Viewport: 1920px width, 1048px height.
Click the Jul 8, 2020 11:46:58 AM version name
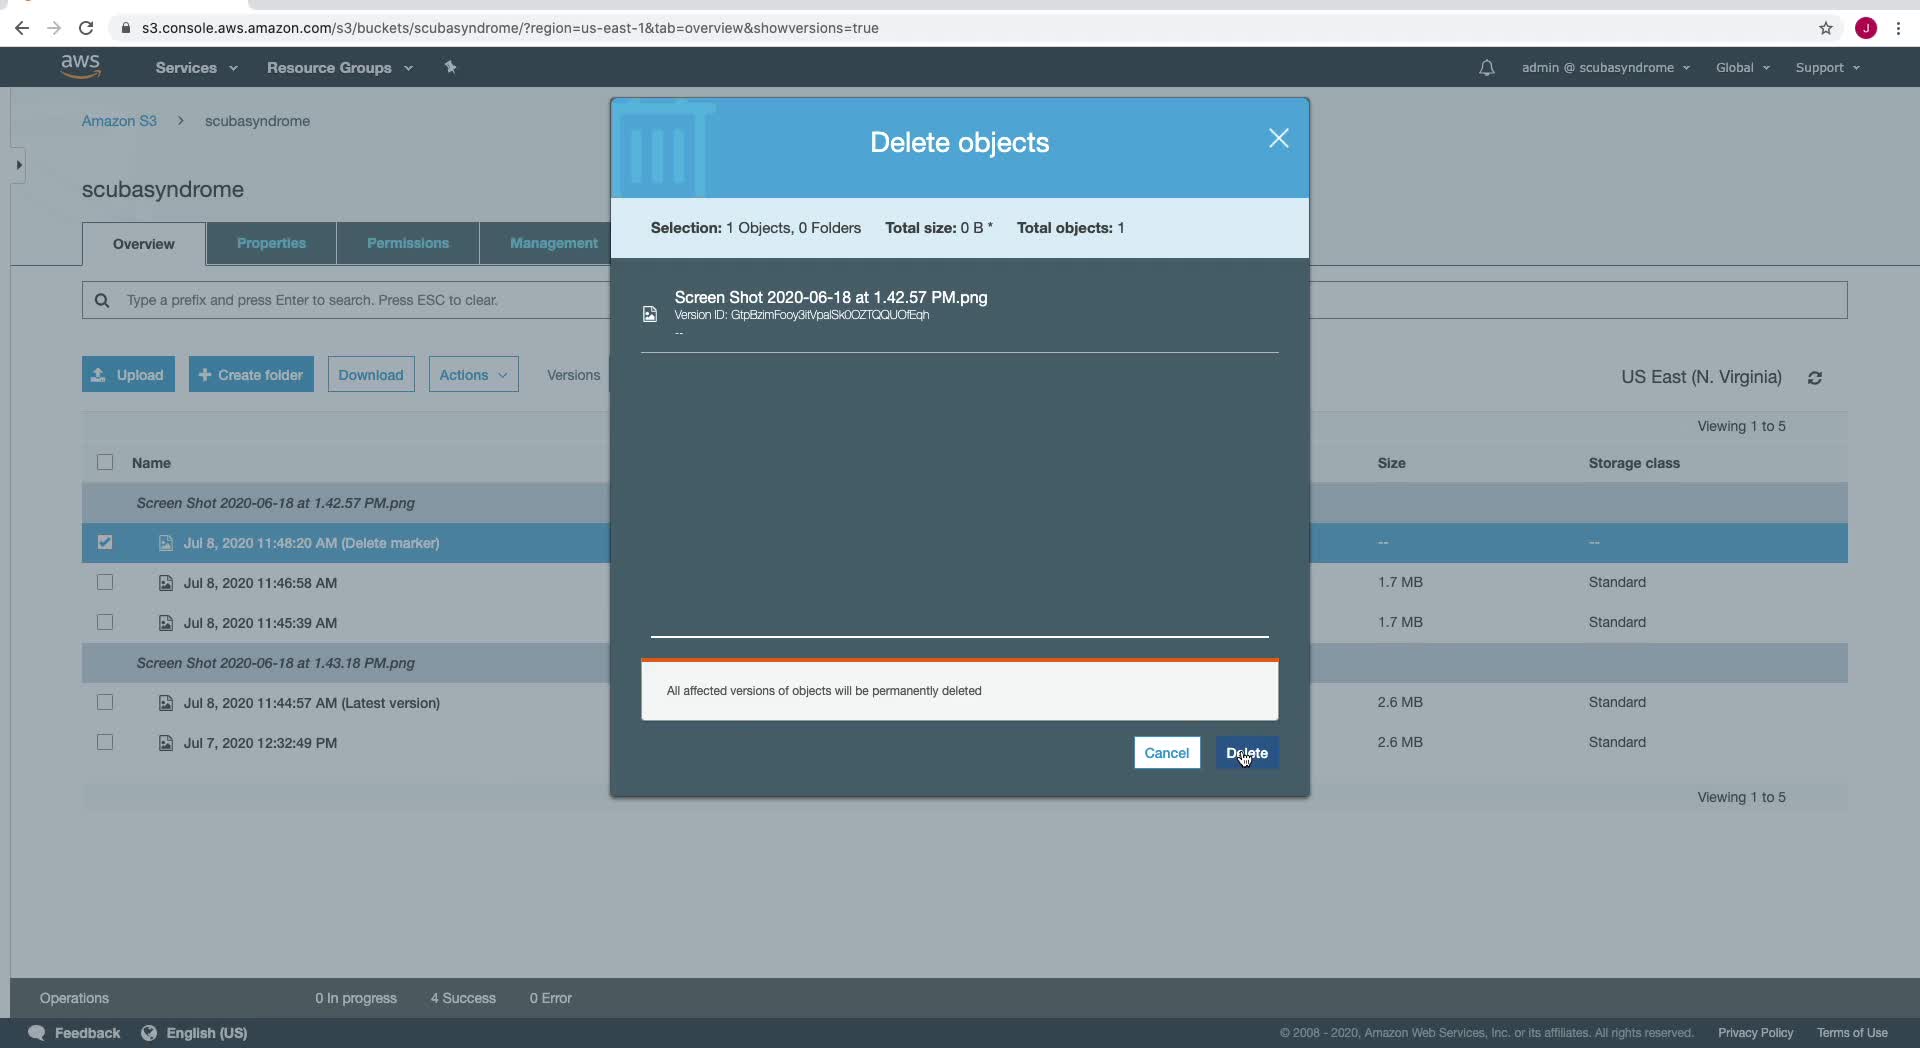(260, 583)
